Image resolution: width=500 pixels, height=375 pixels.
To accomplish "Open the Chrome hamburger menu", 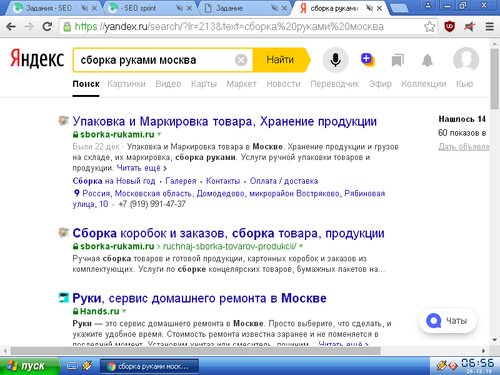I will pyautogui.click(x=489, y=26).
